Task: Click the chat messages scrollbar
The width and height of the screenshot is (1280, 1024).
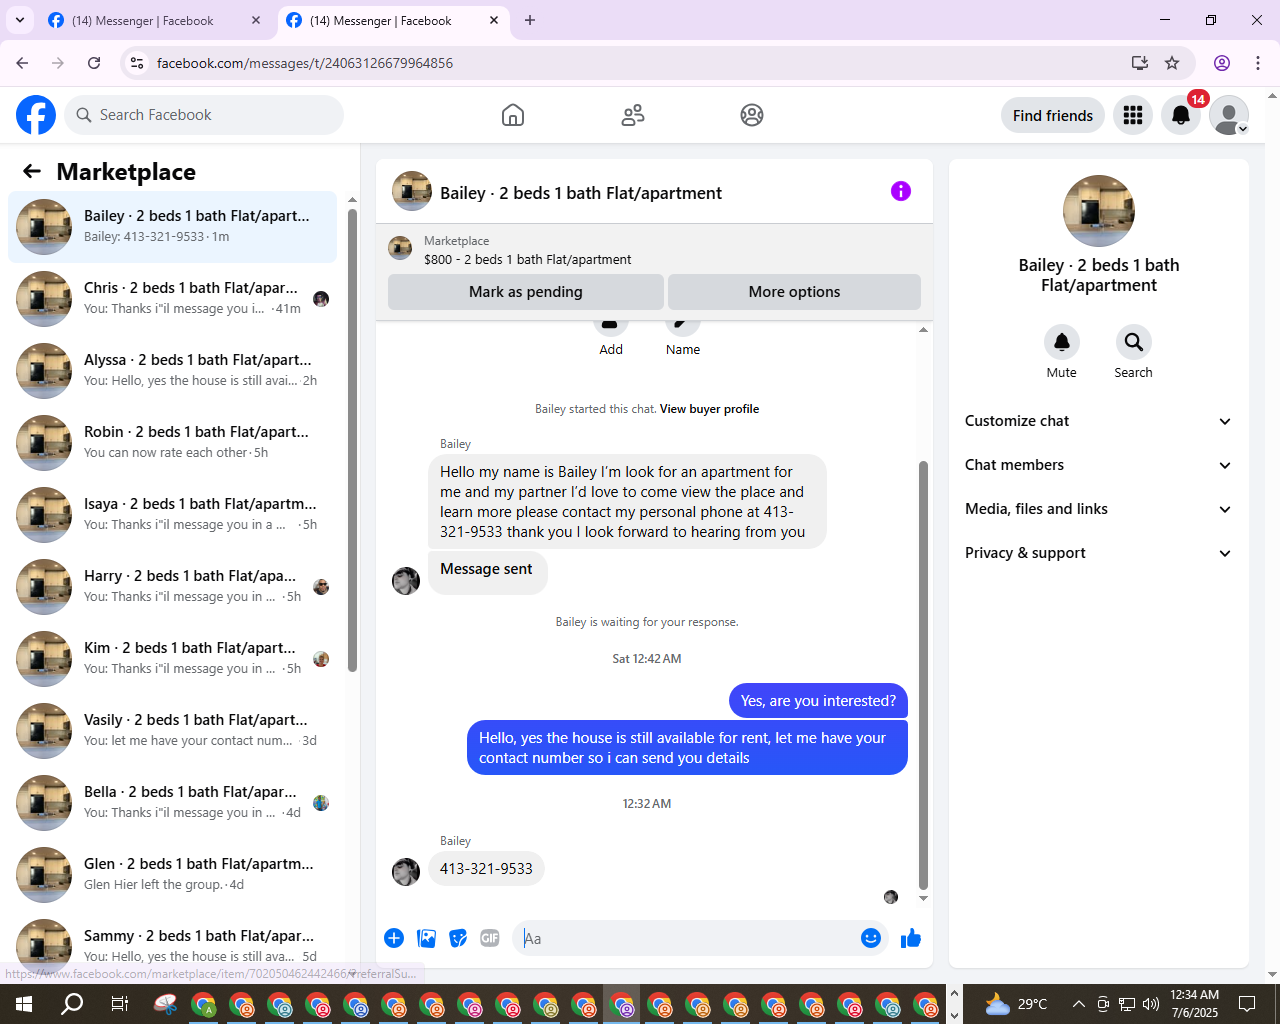Action: click(923, 675)
